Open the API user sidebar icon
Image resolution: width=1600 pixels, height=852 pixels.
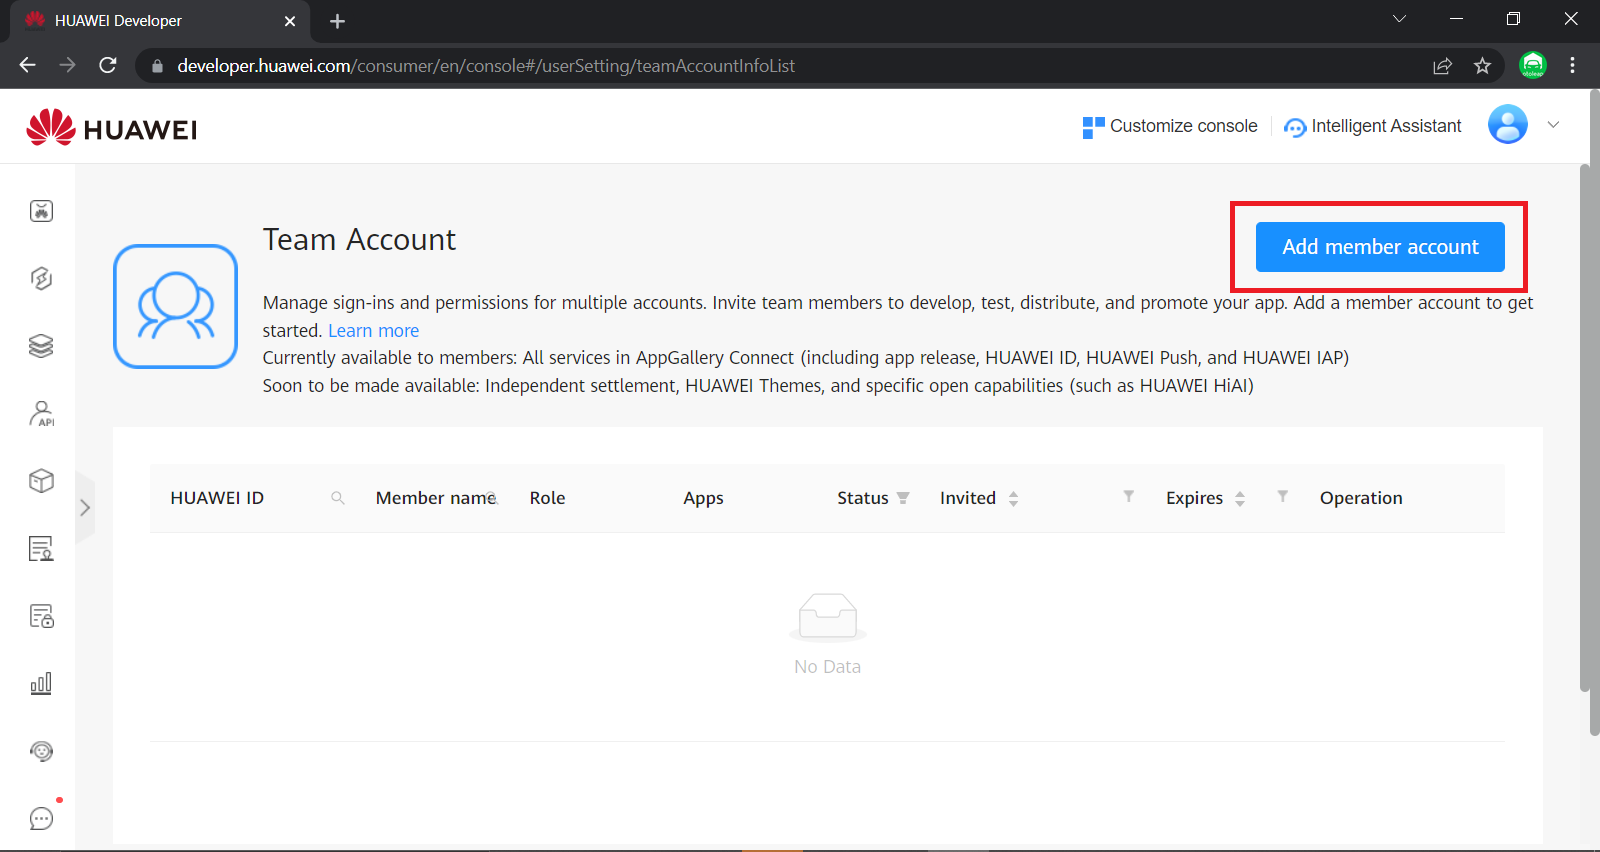pos(41,414)
